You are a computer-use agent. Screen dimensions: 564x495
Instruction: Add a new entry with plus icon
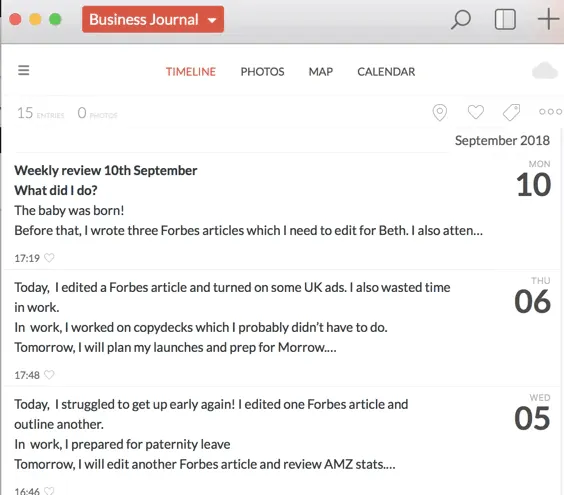[548, 19]
